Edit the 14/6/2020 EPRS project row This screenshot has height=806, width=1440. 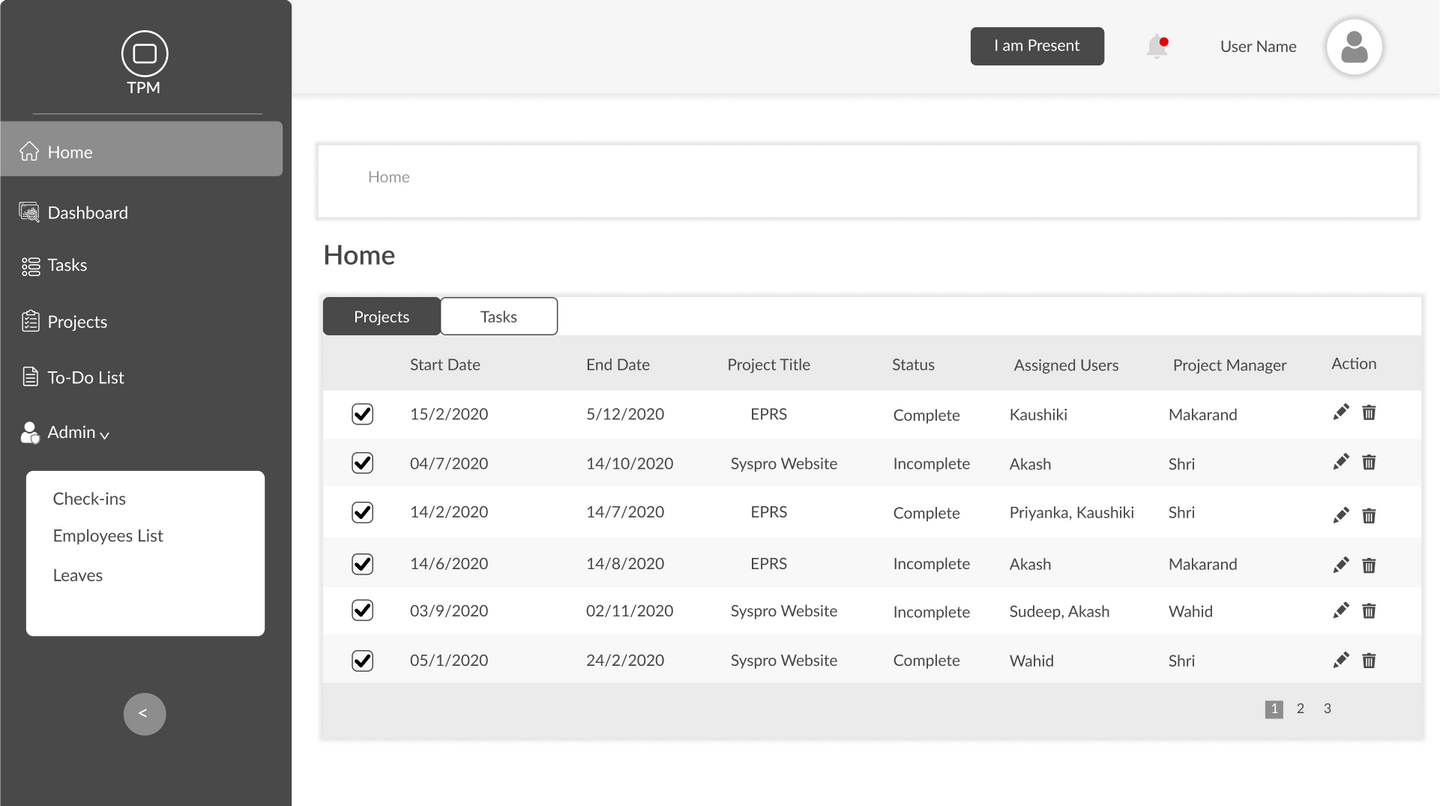1341,565
